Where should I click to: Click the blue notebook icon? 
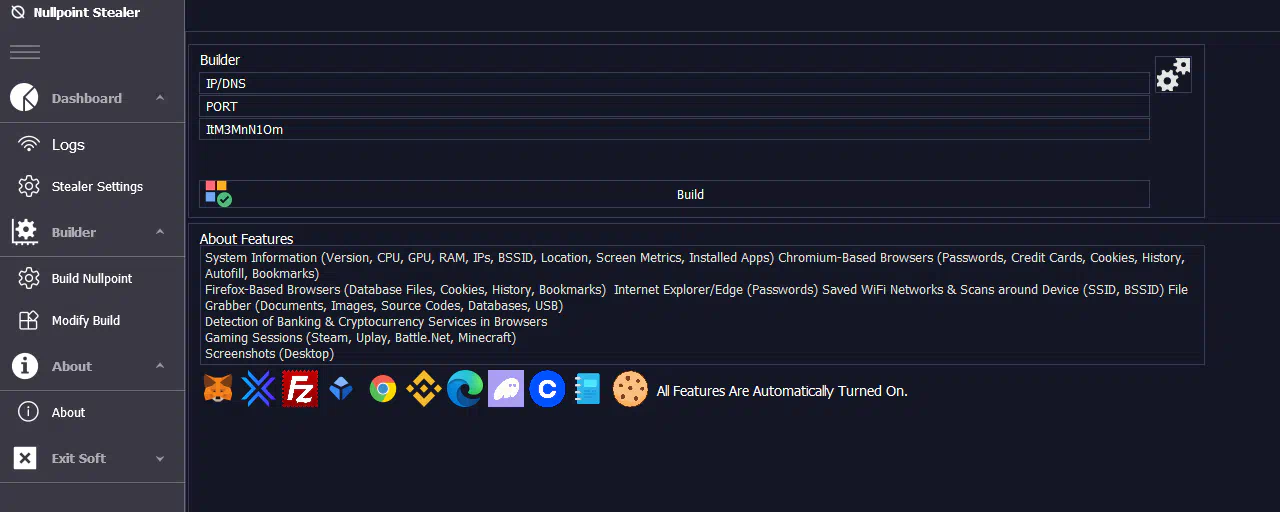(588, 389)
